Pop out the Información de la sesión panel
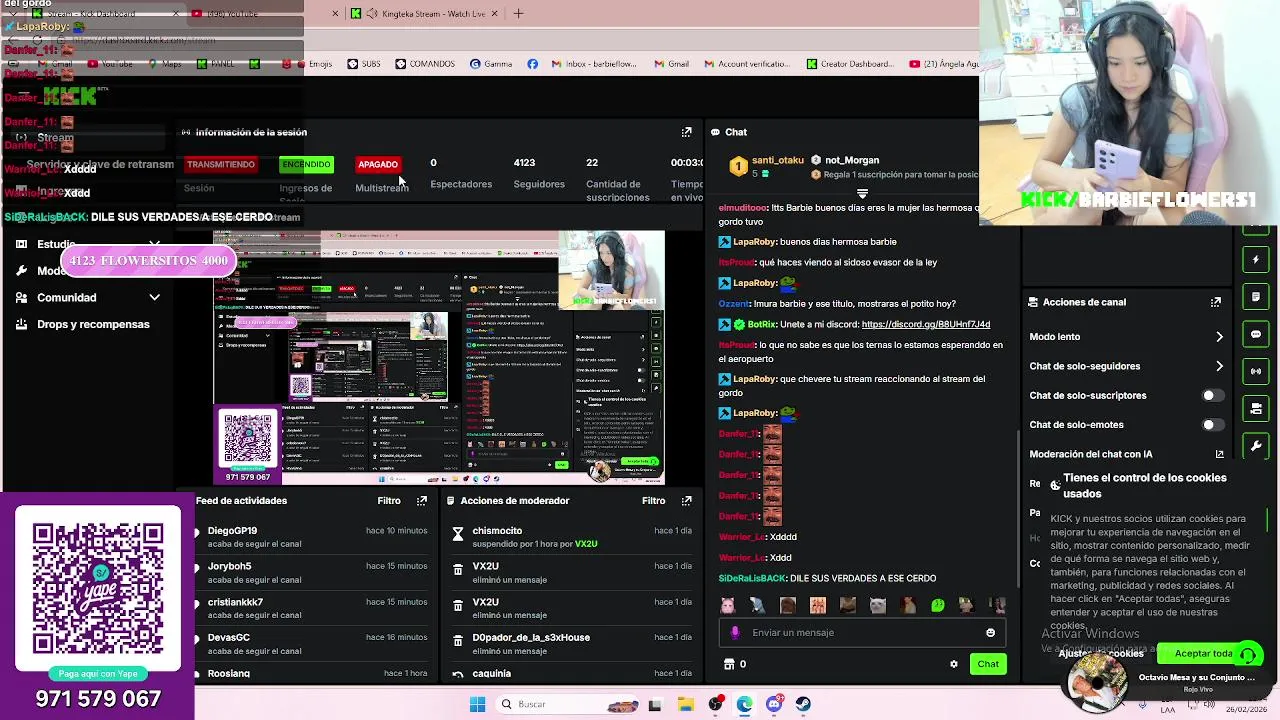Viewport: 1280px width, 720px height. [686, 132]
